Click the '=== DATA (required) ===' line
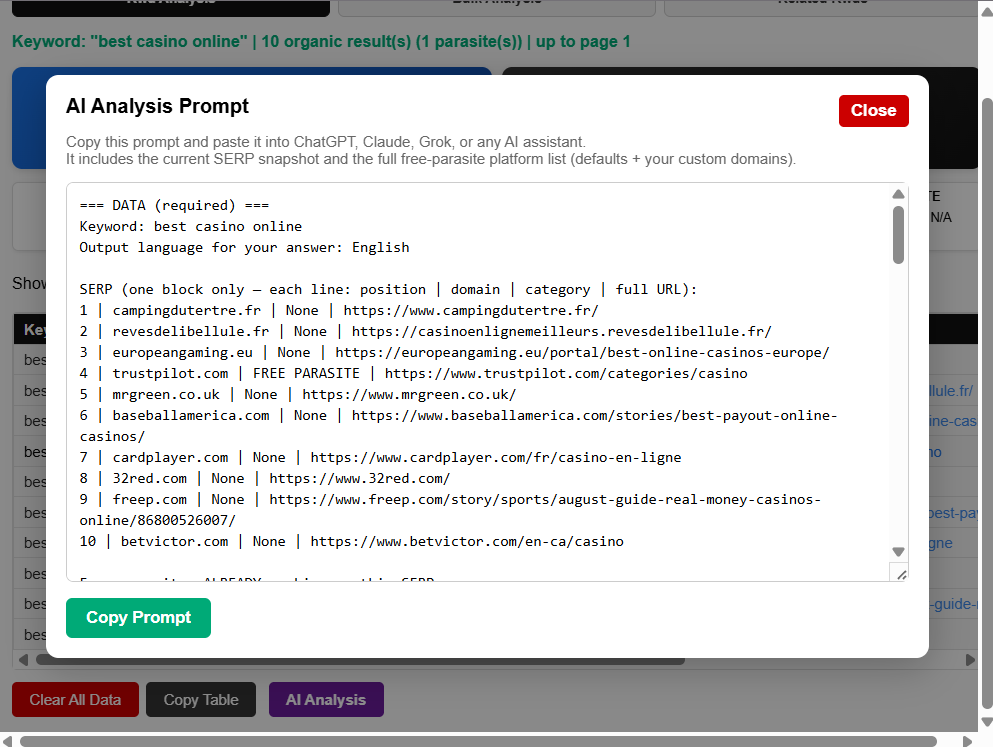Screen dimensions: 993x747 point(174,206)
